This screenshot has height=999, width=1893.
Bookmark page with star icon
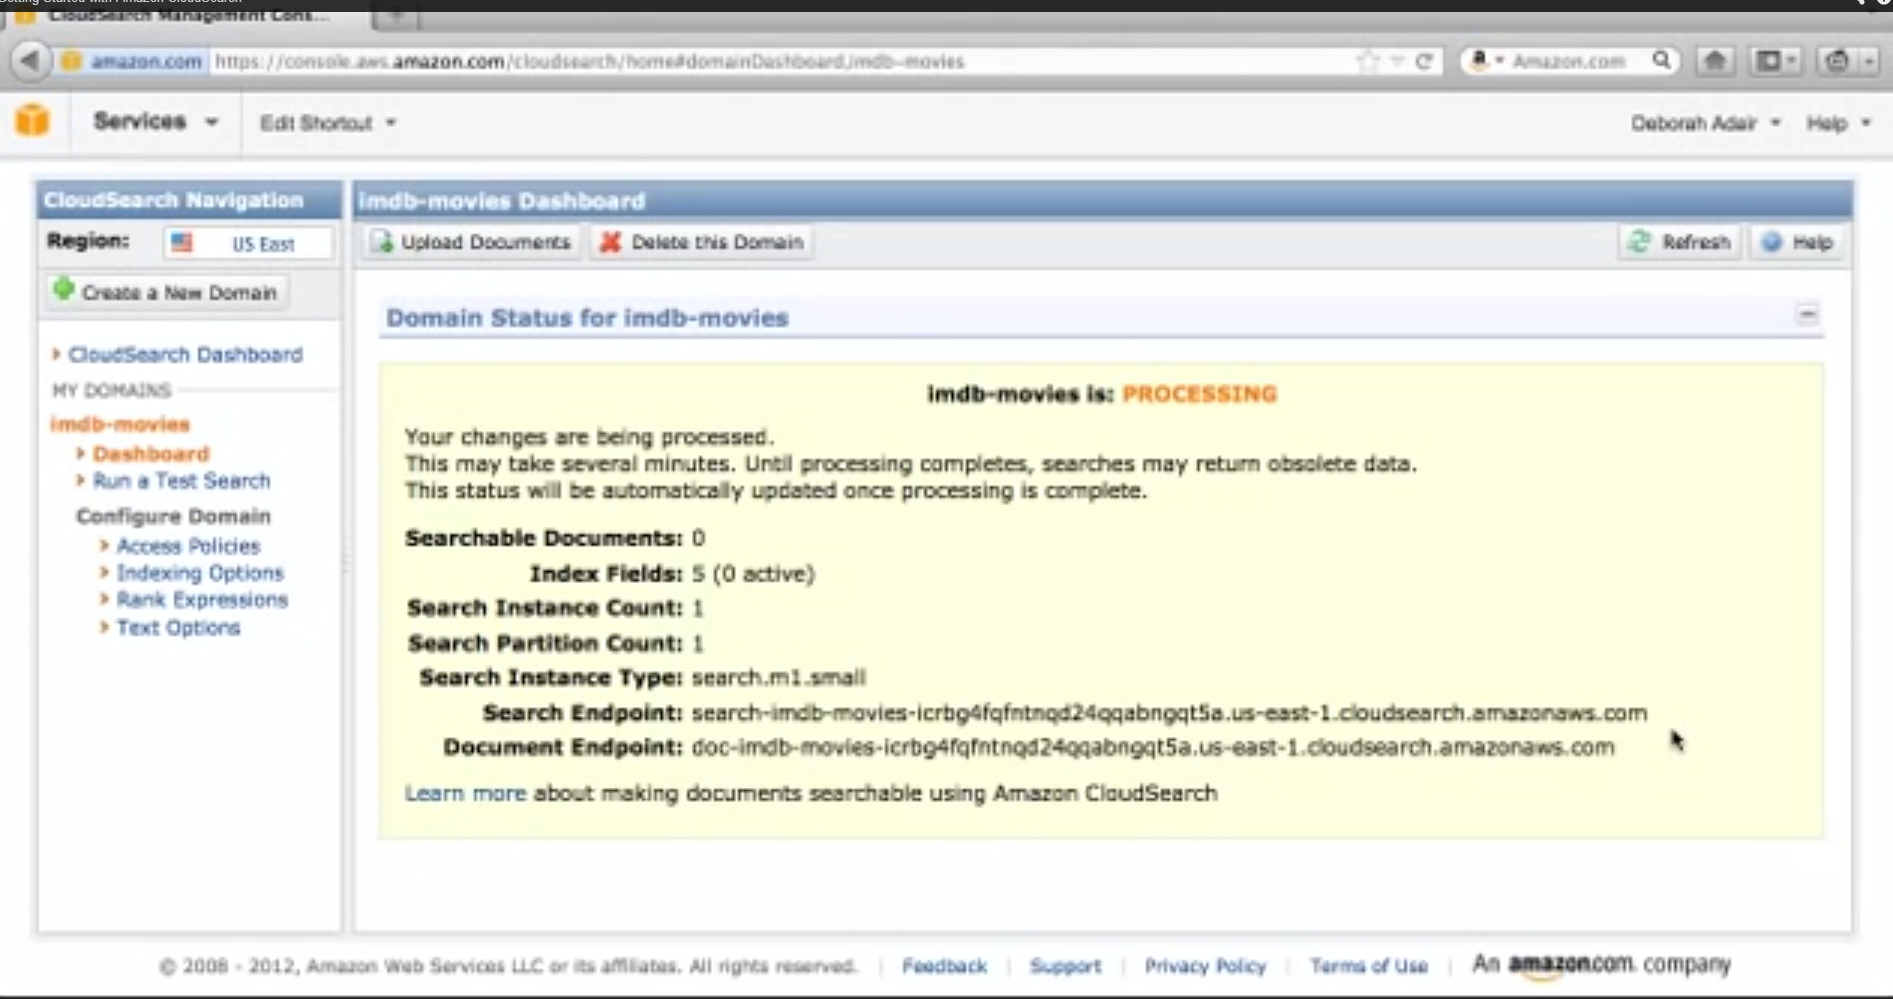[1367, 61]
